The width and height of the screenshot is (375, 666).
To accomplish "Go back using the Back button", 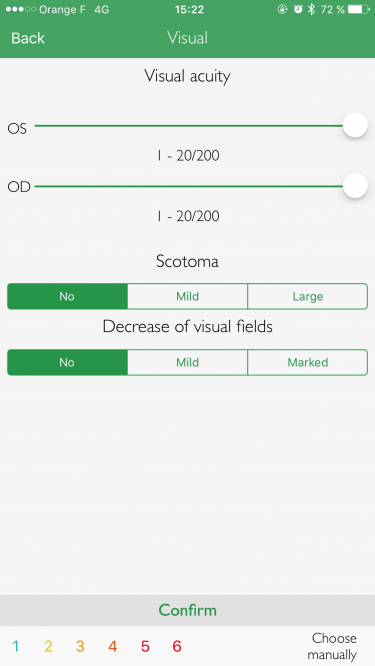I will click(x=28, y=38).
